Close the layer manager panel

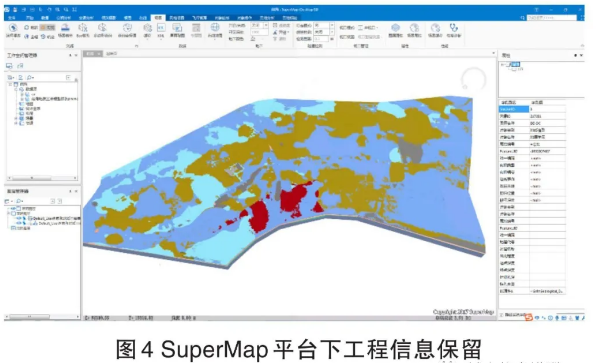point(76,191)
